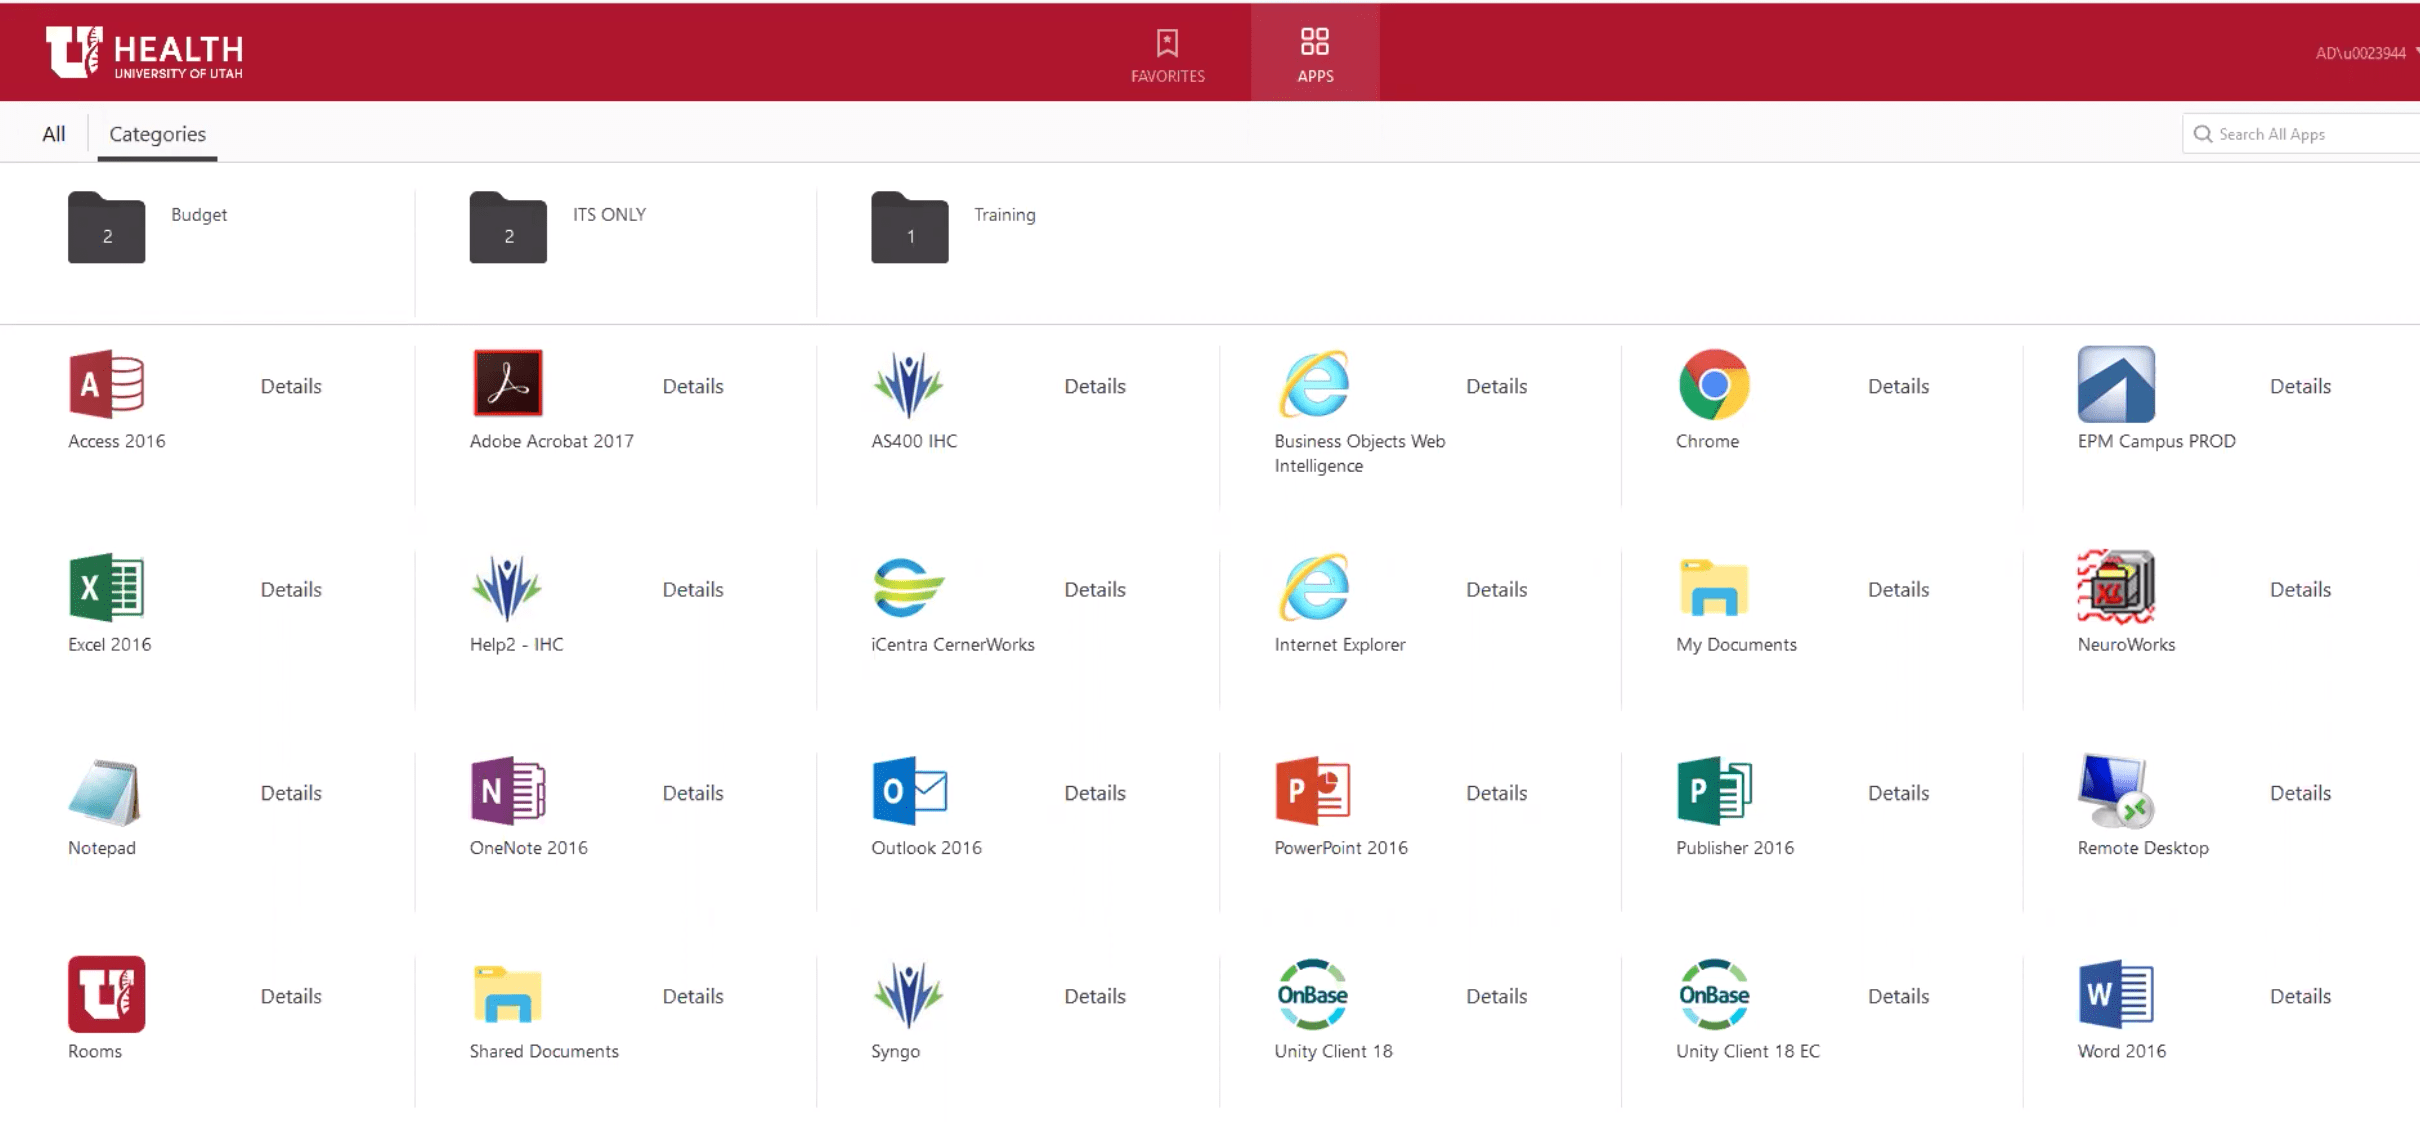Launch the iCentra CernerWorks icon

point(908,587)
